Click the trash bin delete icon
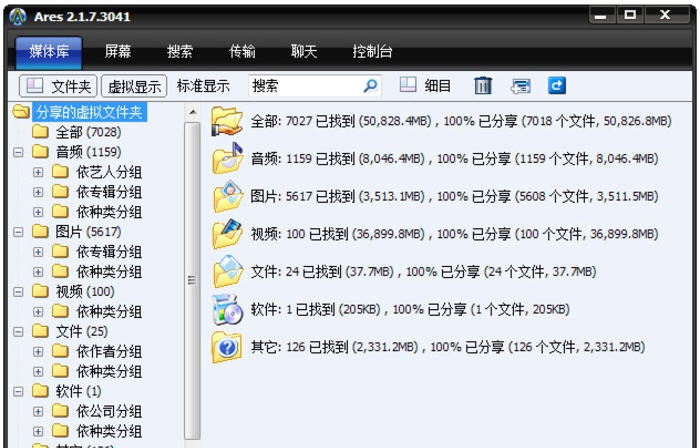The height and width of the screenshot is (448, 700). (x=483, y=85)
